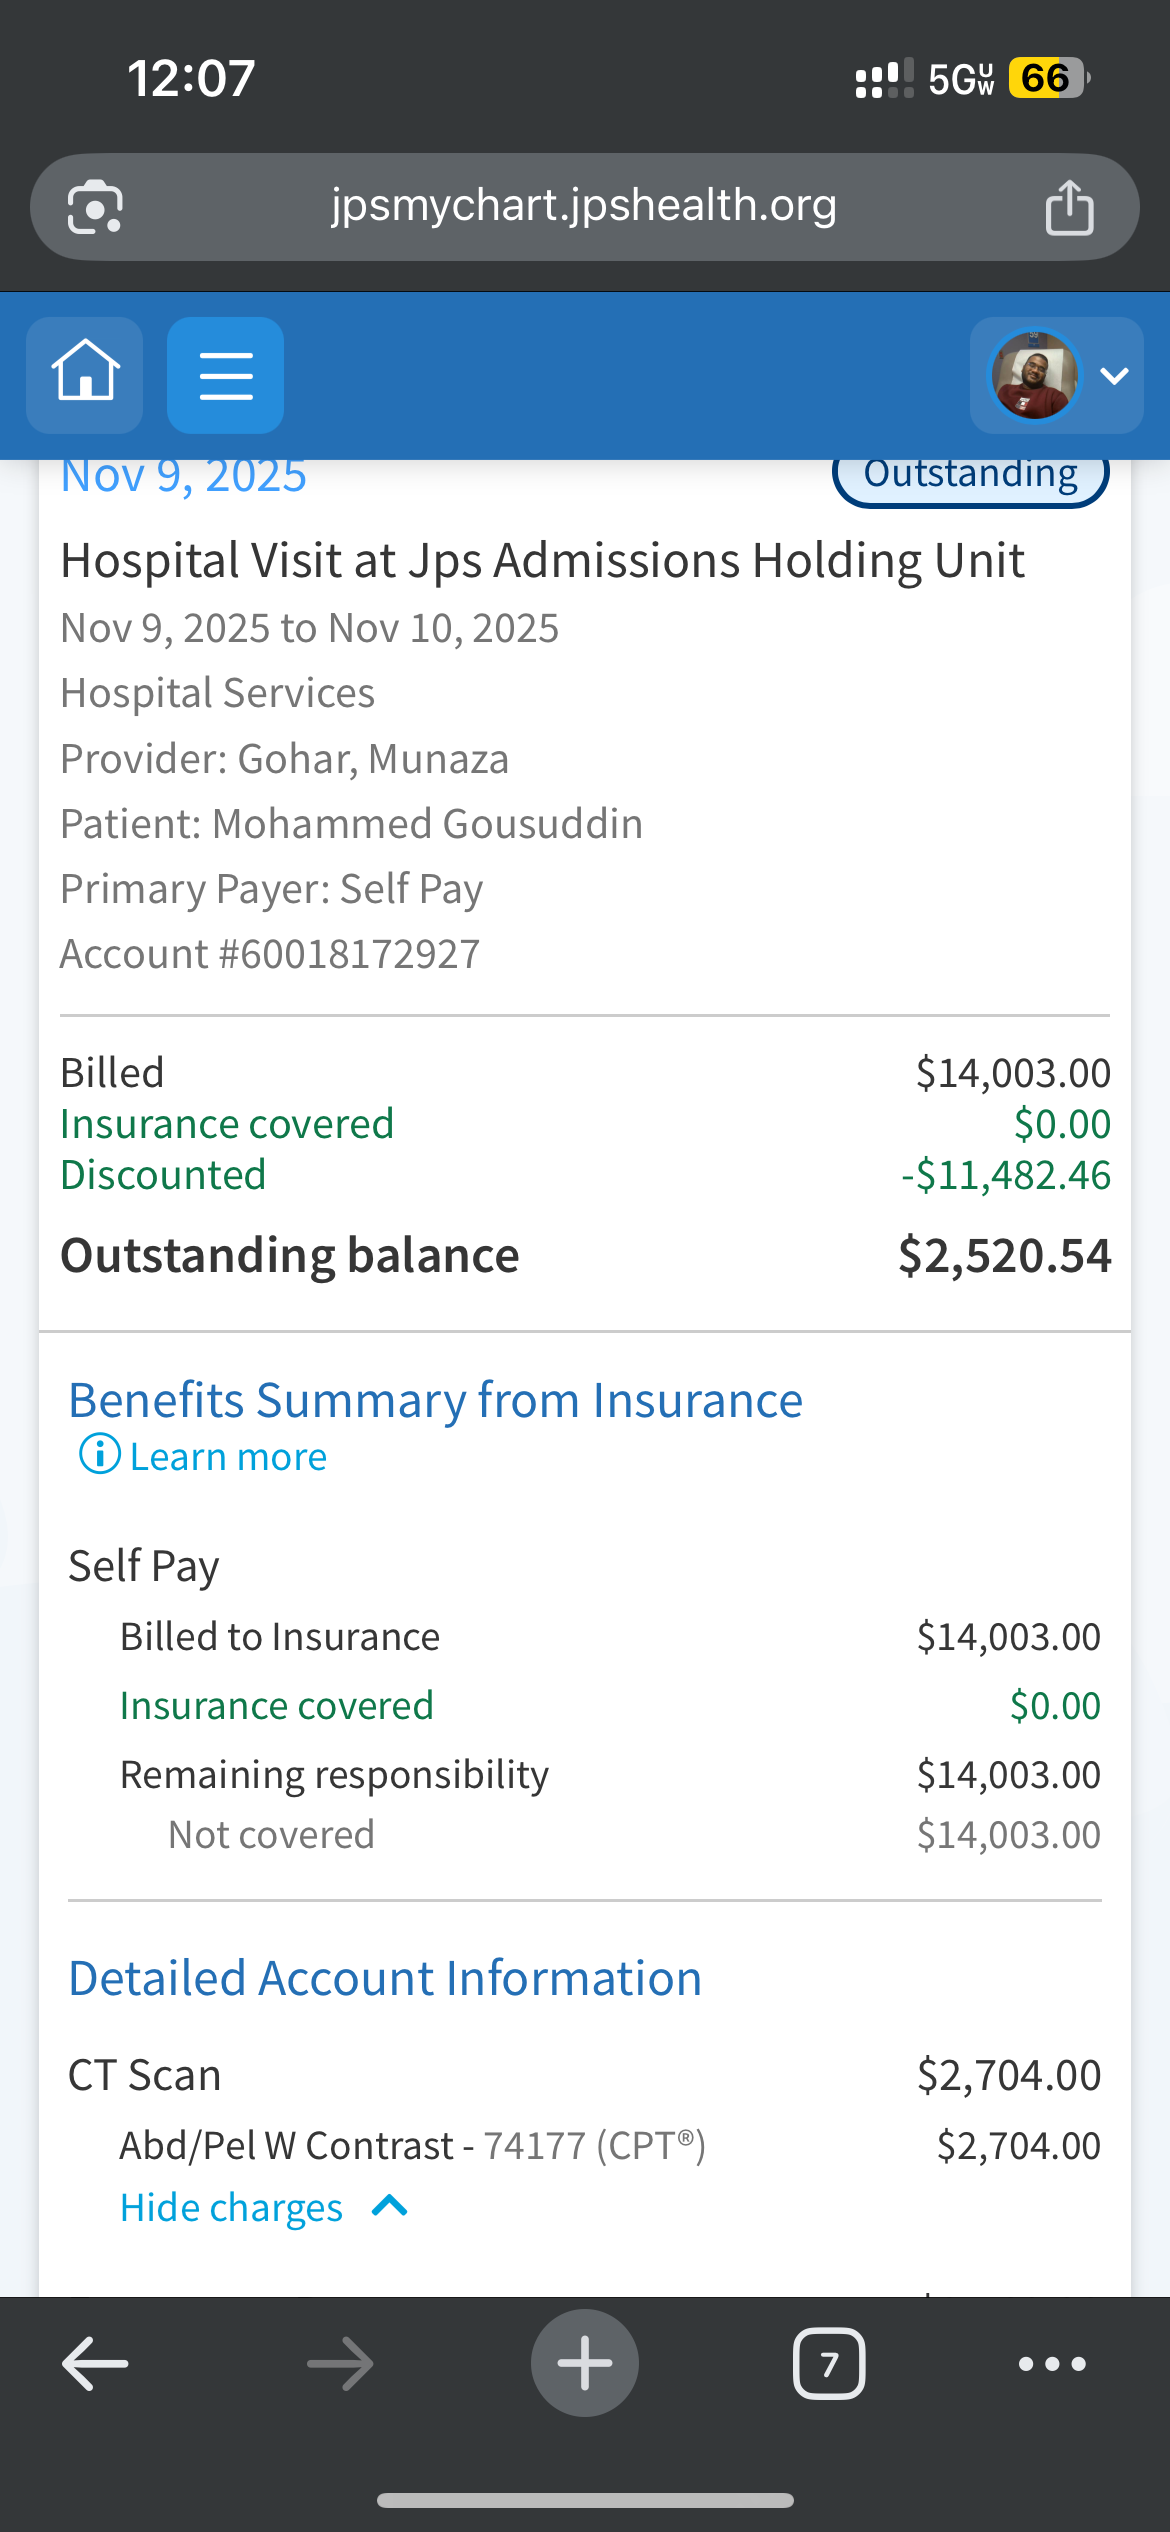Tap the browser forward arrow
Screen dimensions: 1170x2532
pos(340,2364)
